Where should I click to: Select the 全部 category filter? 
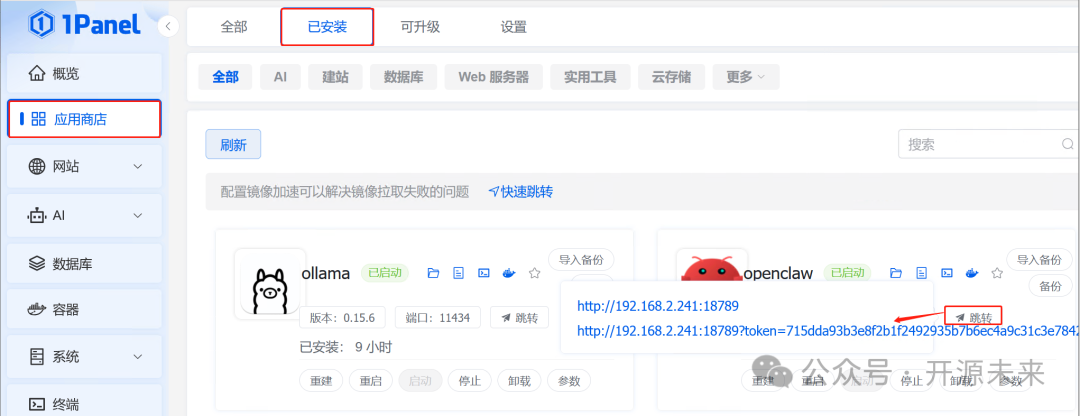225,77
